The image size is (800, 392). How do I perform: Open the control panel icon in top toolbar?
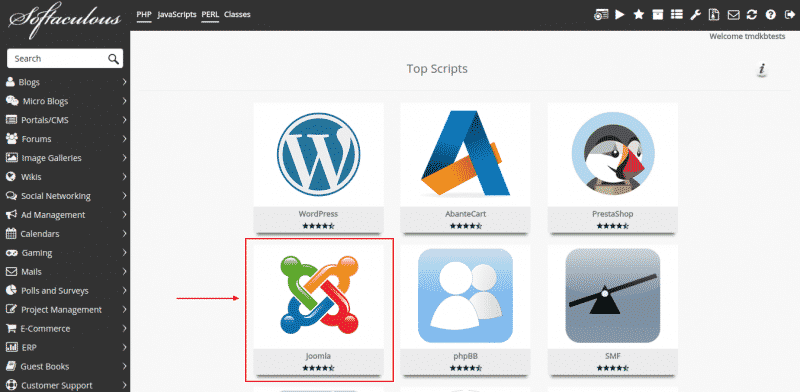[x=601, y=15]
